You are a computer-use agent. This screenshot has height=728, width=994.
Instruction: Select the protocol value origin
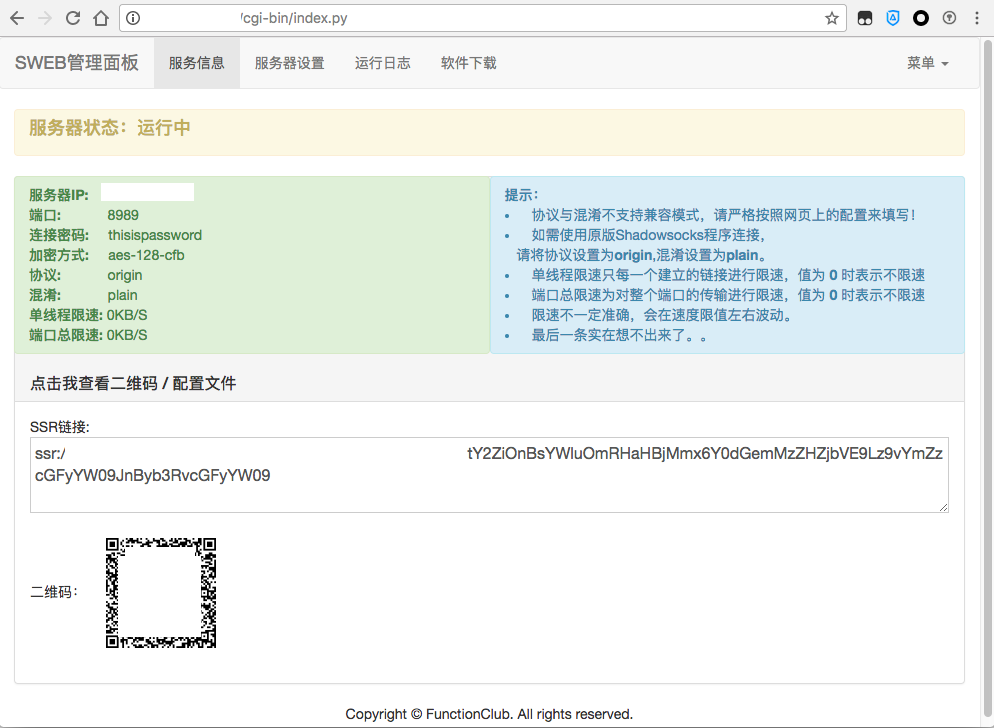point(124,275)
